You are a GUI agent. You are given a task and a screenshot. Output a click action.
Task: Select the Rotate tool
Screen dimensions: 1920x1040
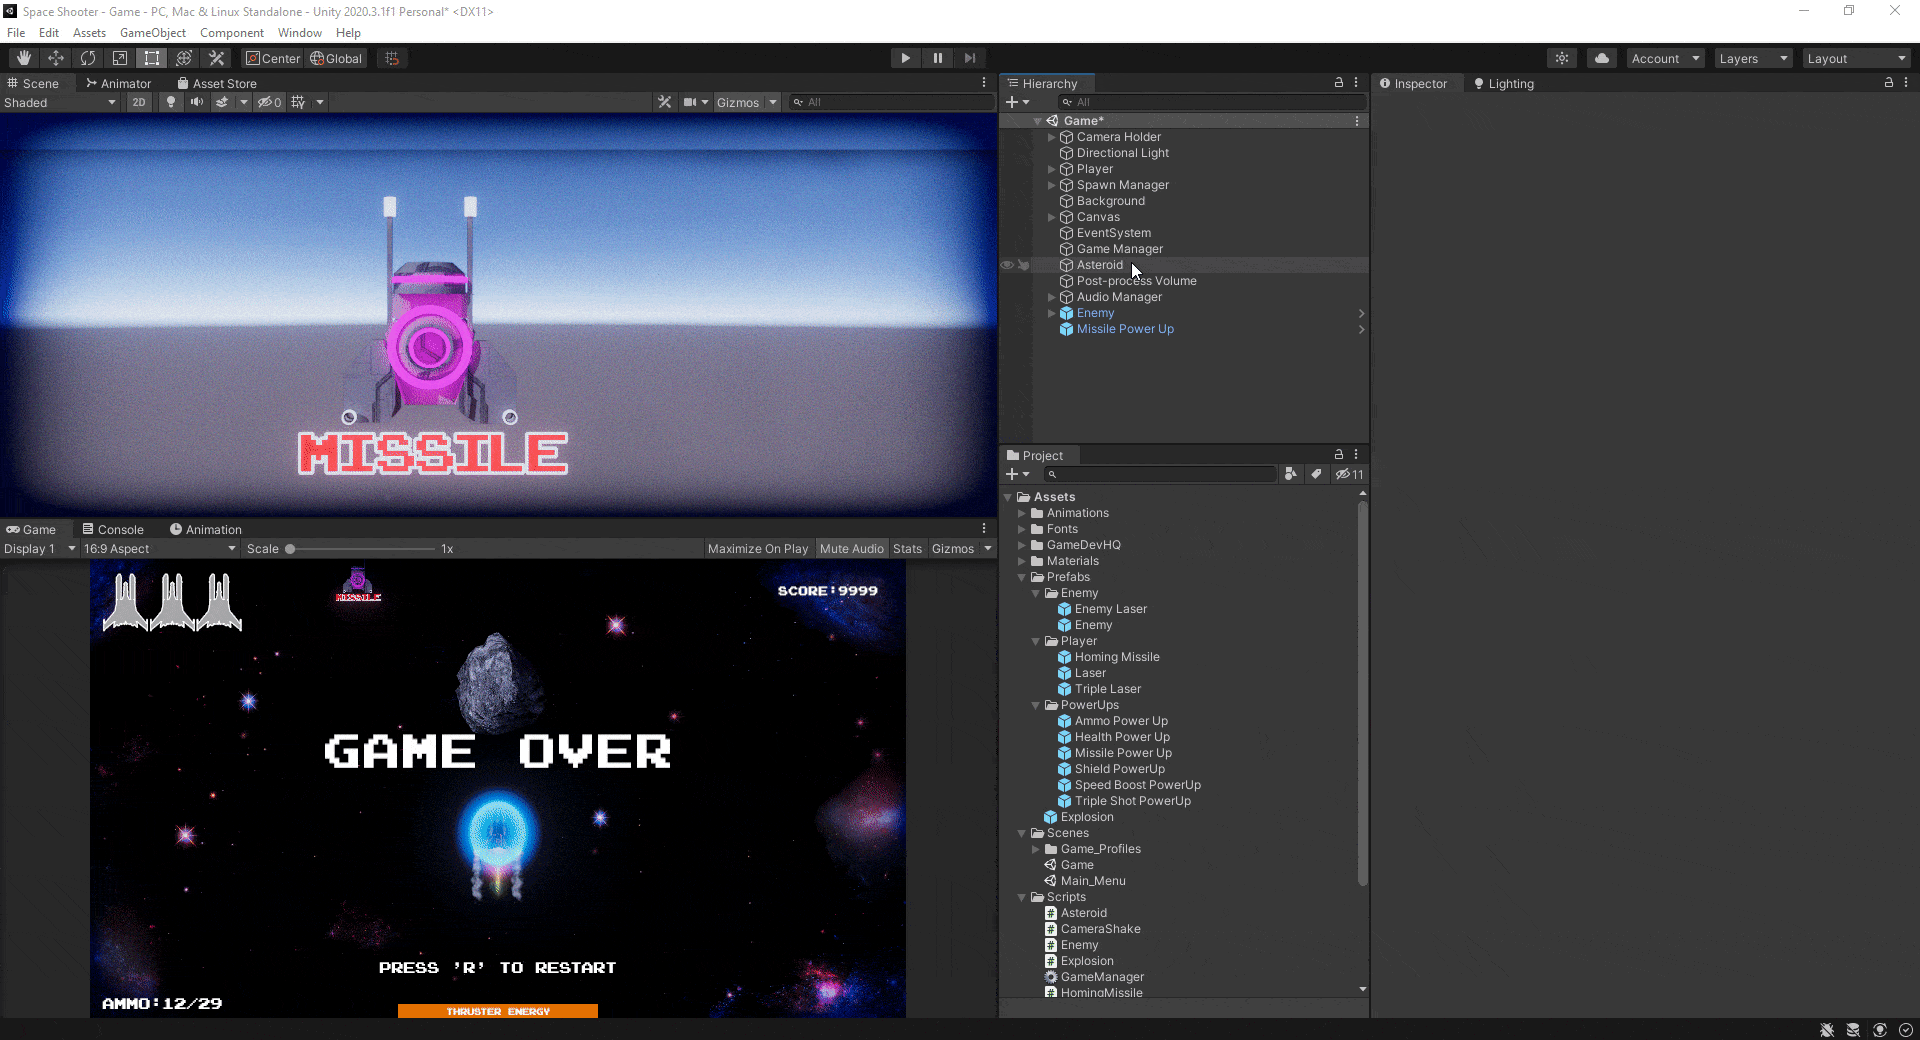(x=88, y=58)
